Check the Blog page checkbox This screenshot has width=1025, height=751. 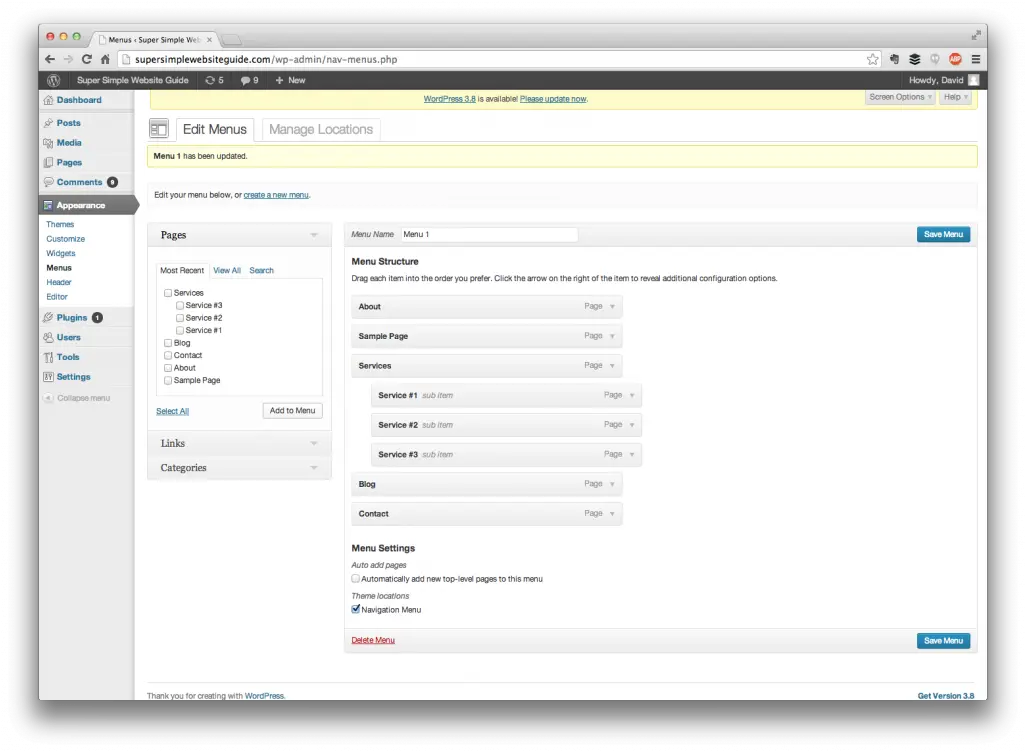click(168, 342)
